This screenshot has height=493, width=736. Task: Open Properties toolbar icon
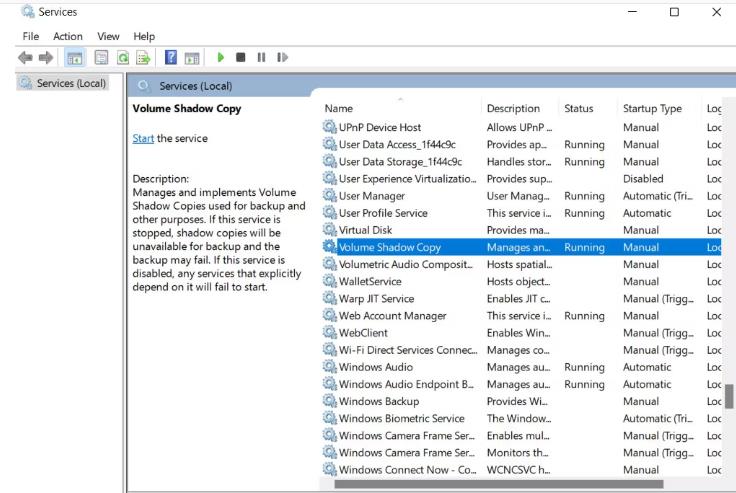(x=101, y=58)
